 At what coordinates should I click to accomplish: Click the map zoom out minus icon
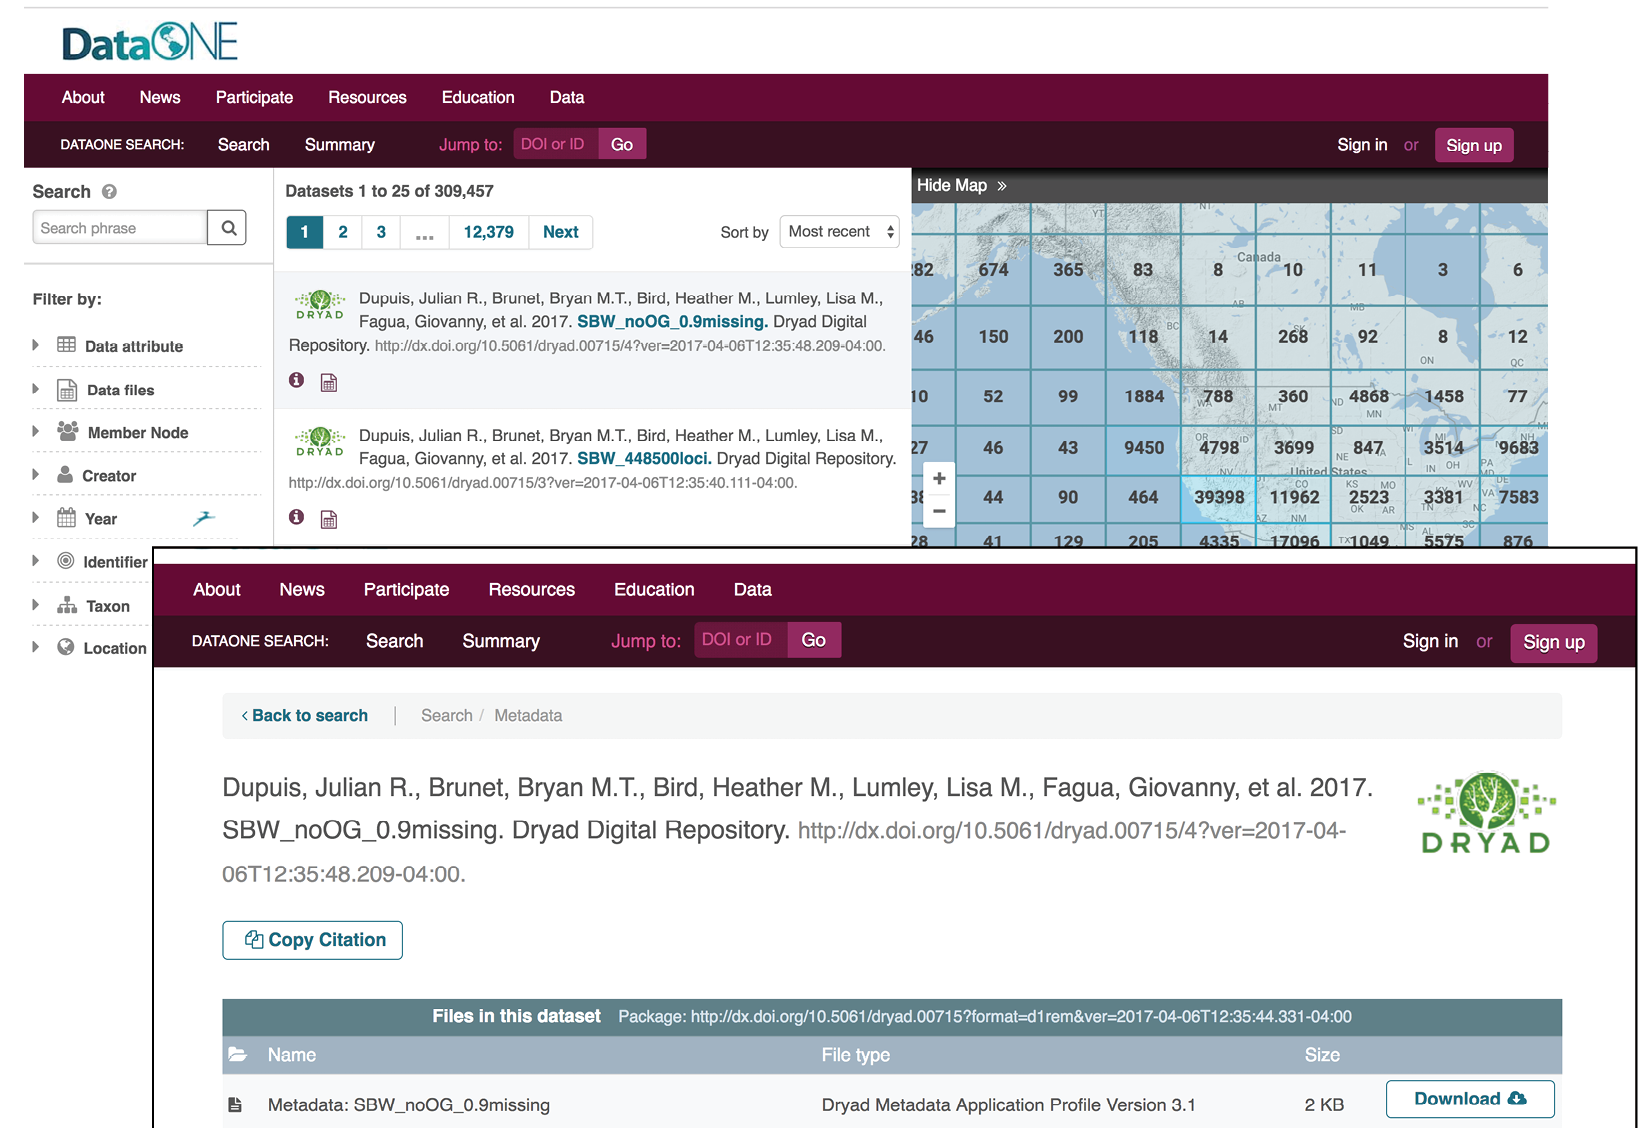[939, 511]
